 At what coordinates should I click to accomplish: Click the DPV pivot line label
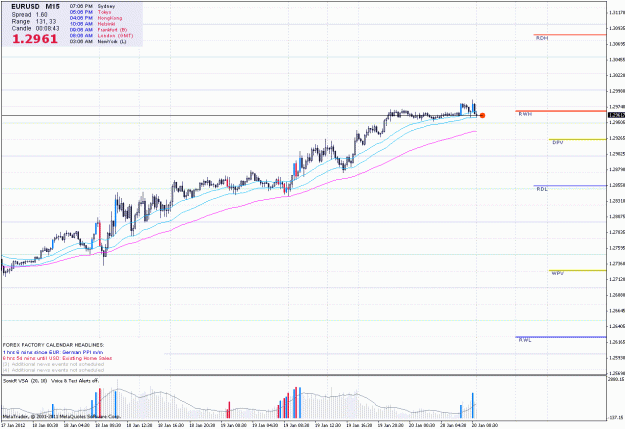point(558,143)
